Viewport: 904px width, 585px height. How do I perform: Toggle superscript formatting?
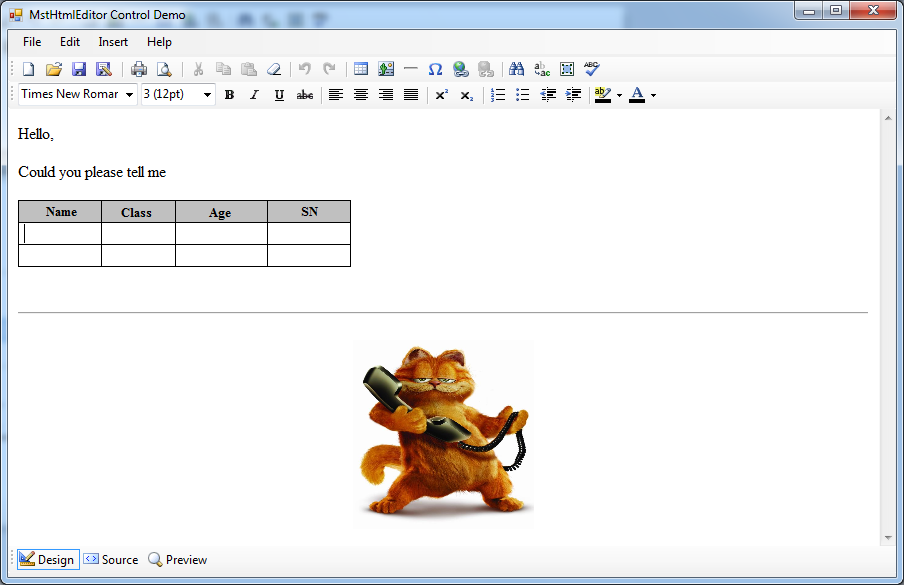click(442, 95)
